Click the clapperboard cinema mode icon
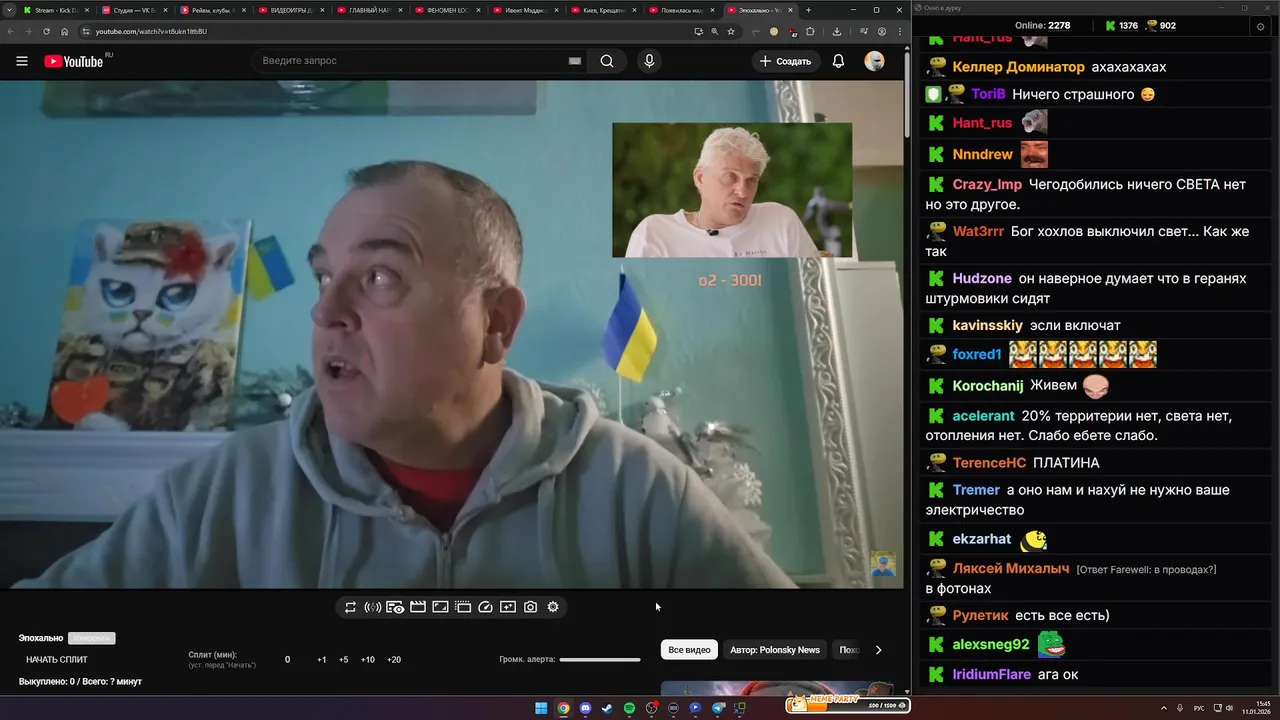The image size is (1280, 720). (x=418, y=607)
